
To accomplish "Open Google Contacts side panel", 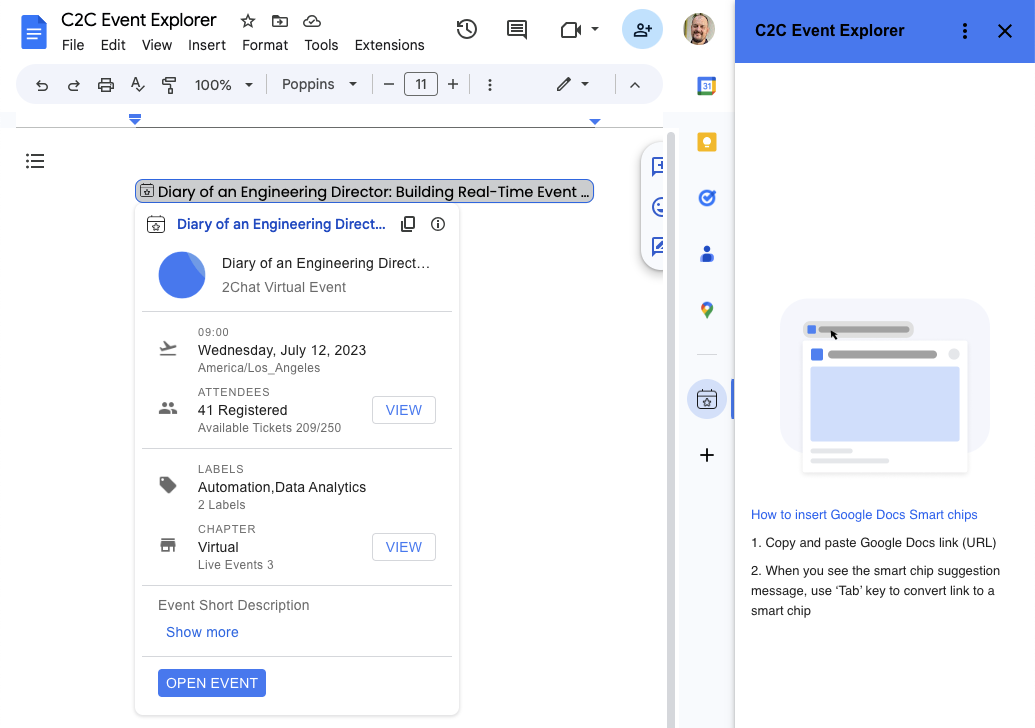I will [x=707, y=254].
